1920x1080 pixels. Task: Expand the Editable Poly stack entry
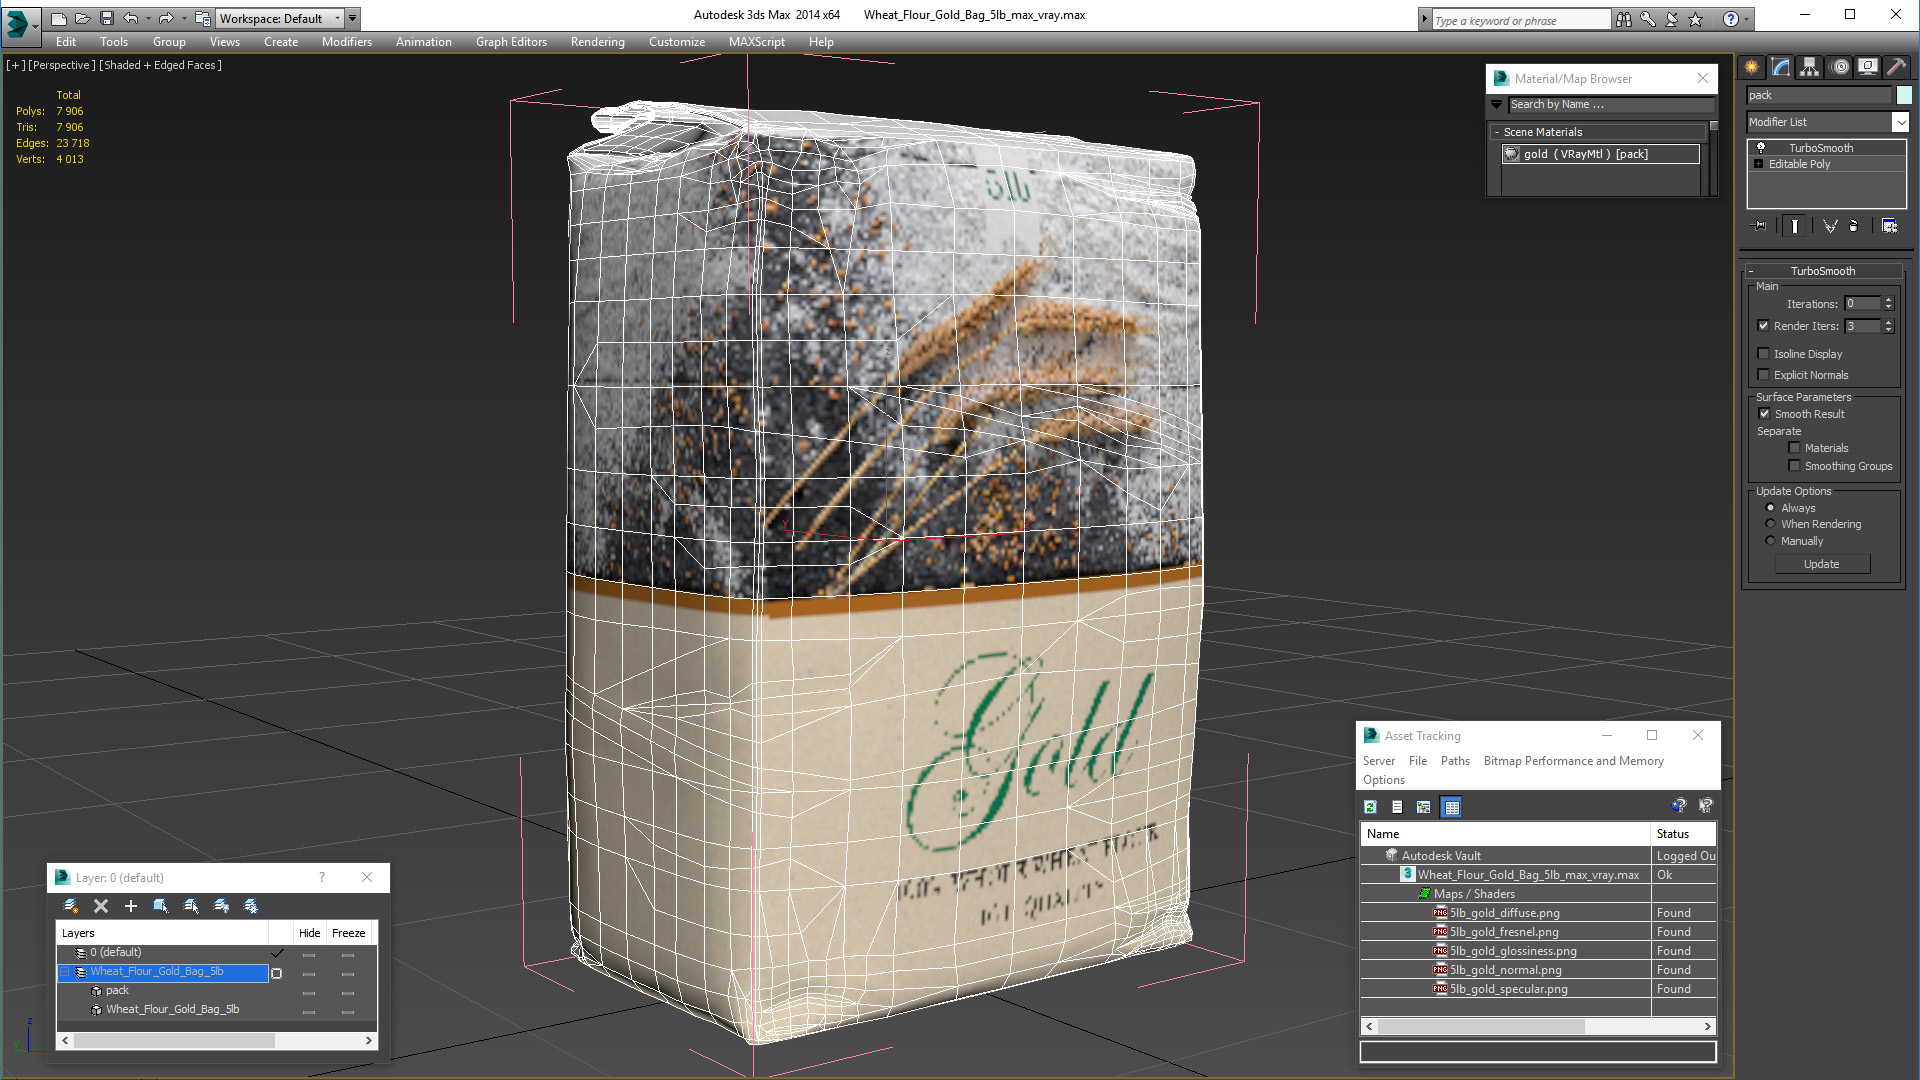[x=1759, y=164]
